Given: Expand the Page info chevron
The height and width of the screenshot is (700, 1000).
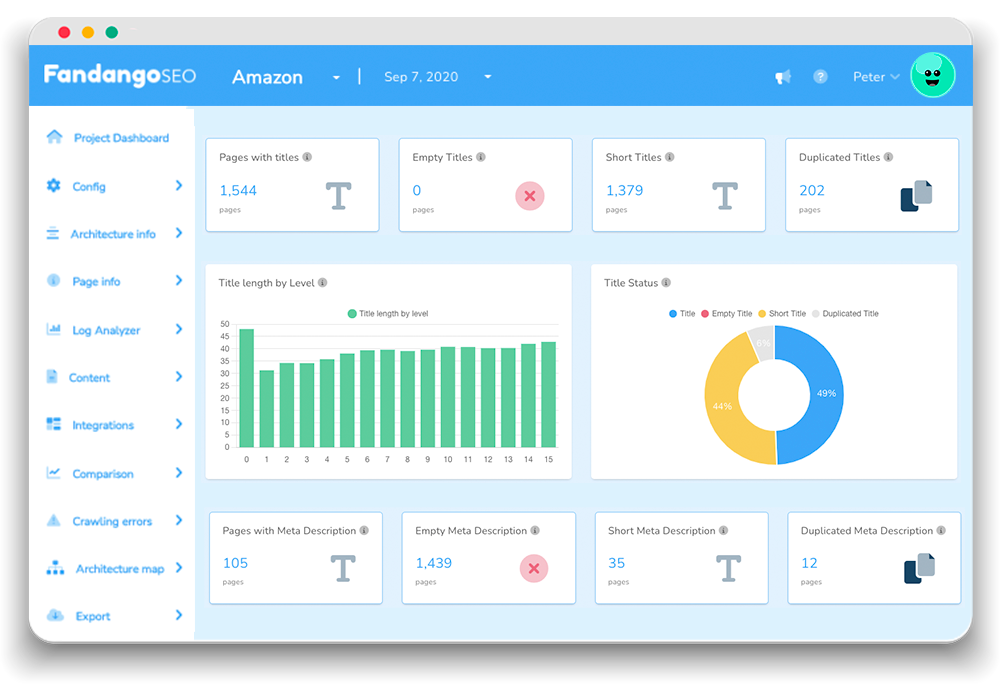Looking at the screenshot, I should click(x=179, y=281).
